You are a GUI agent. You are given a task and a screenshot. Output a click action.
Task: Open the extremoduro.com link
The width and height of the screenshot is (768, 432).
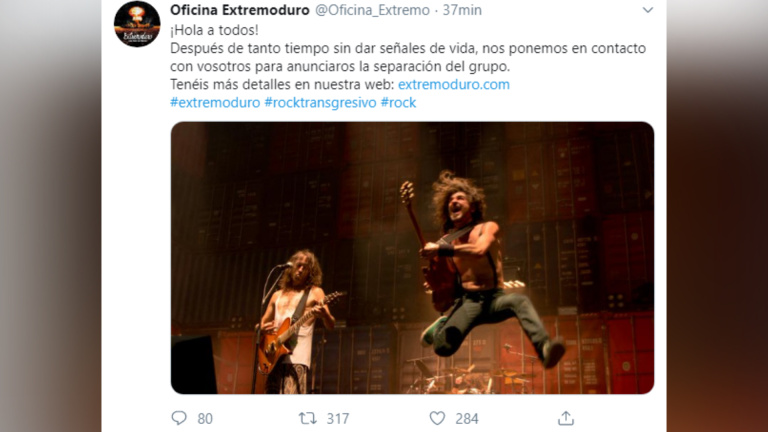pyautogui.click(x=454, y=84)
